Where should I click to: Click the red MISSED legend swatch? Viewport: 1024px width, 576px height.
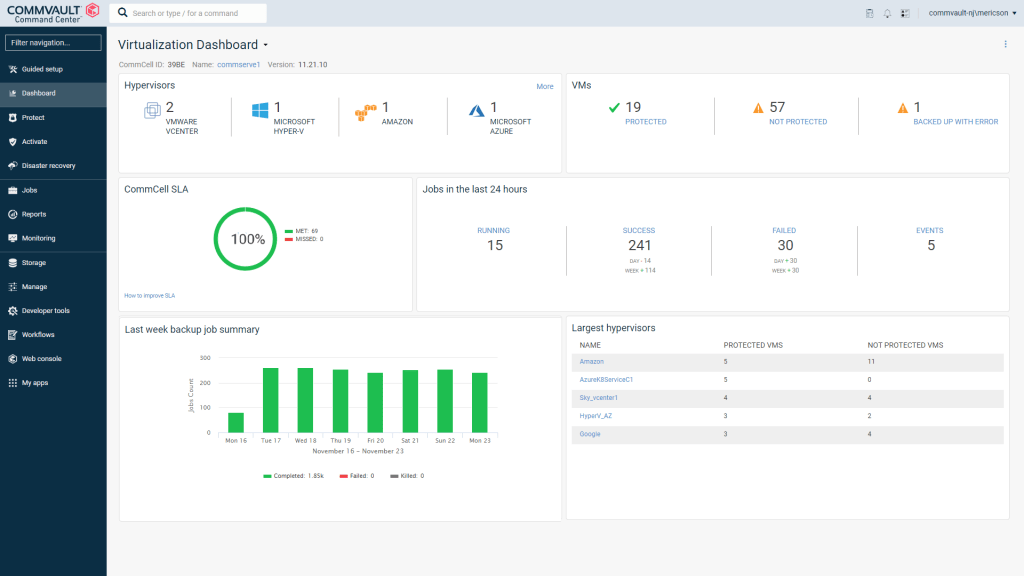point(289,239)
